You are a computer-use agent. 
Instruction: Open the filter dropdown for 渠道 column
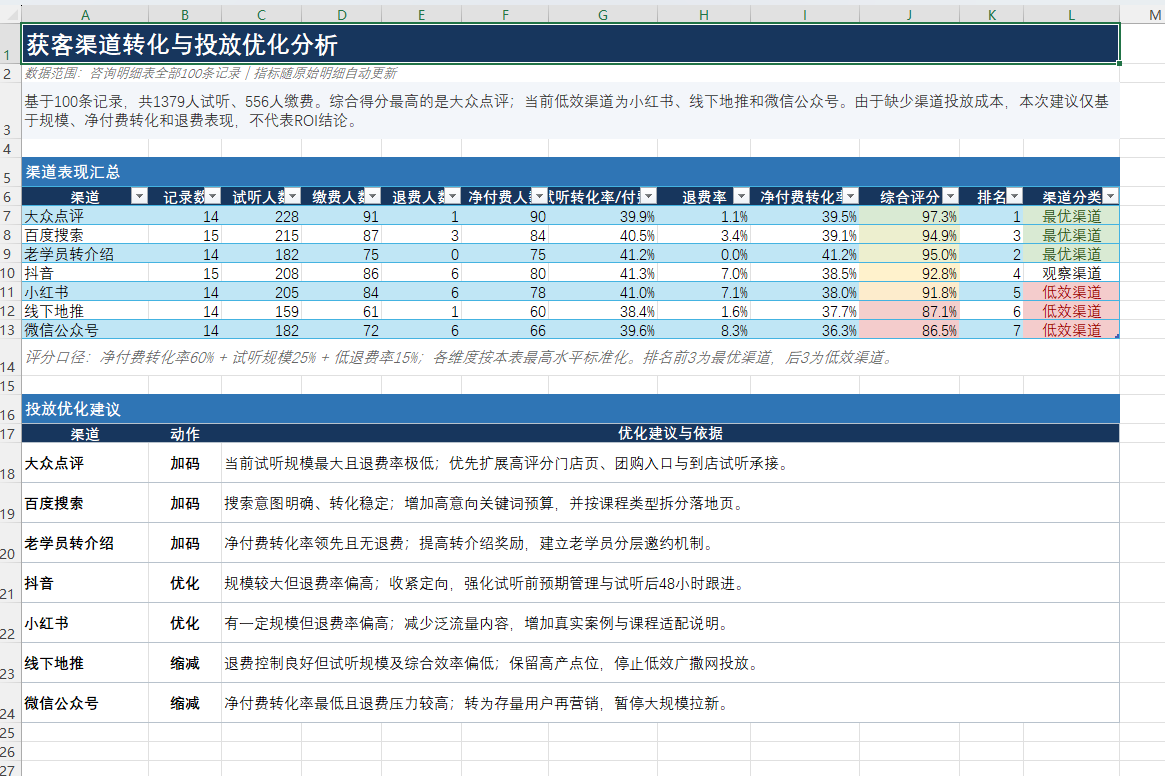tap(139, 196)
